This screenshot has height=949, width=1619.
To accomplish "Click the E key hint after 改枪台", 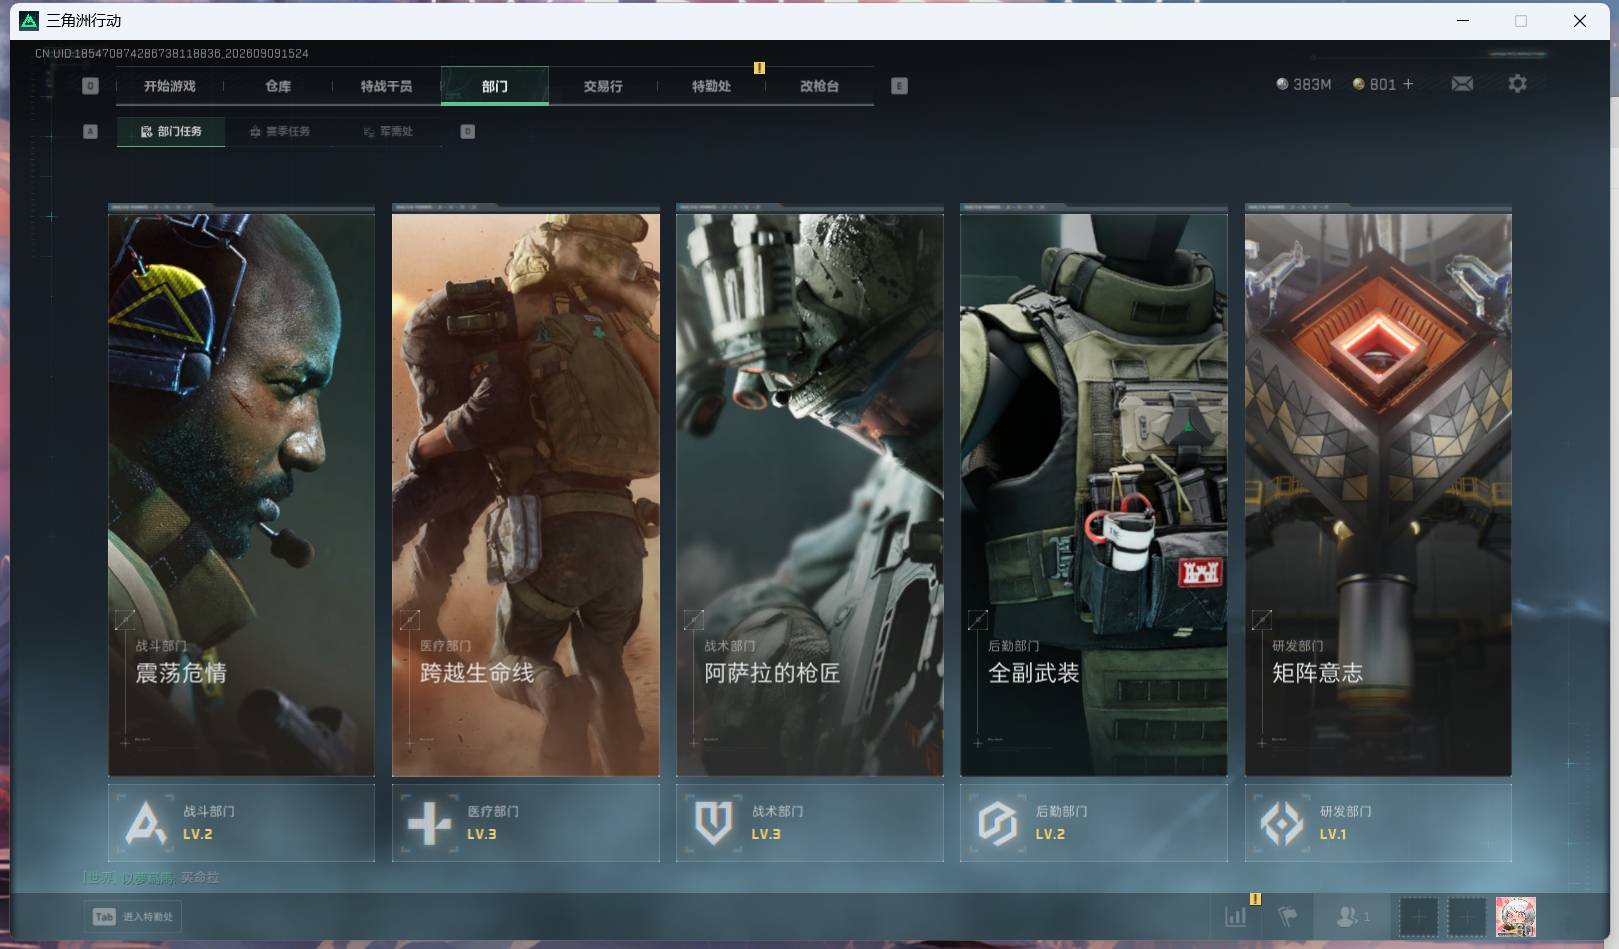I will (899, 86).
